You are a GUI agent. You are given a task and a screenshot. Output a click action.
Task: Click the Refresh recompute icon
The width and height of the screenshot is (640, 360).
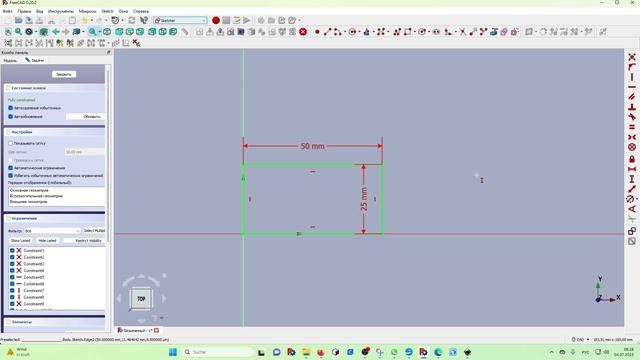(131, 20)
